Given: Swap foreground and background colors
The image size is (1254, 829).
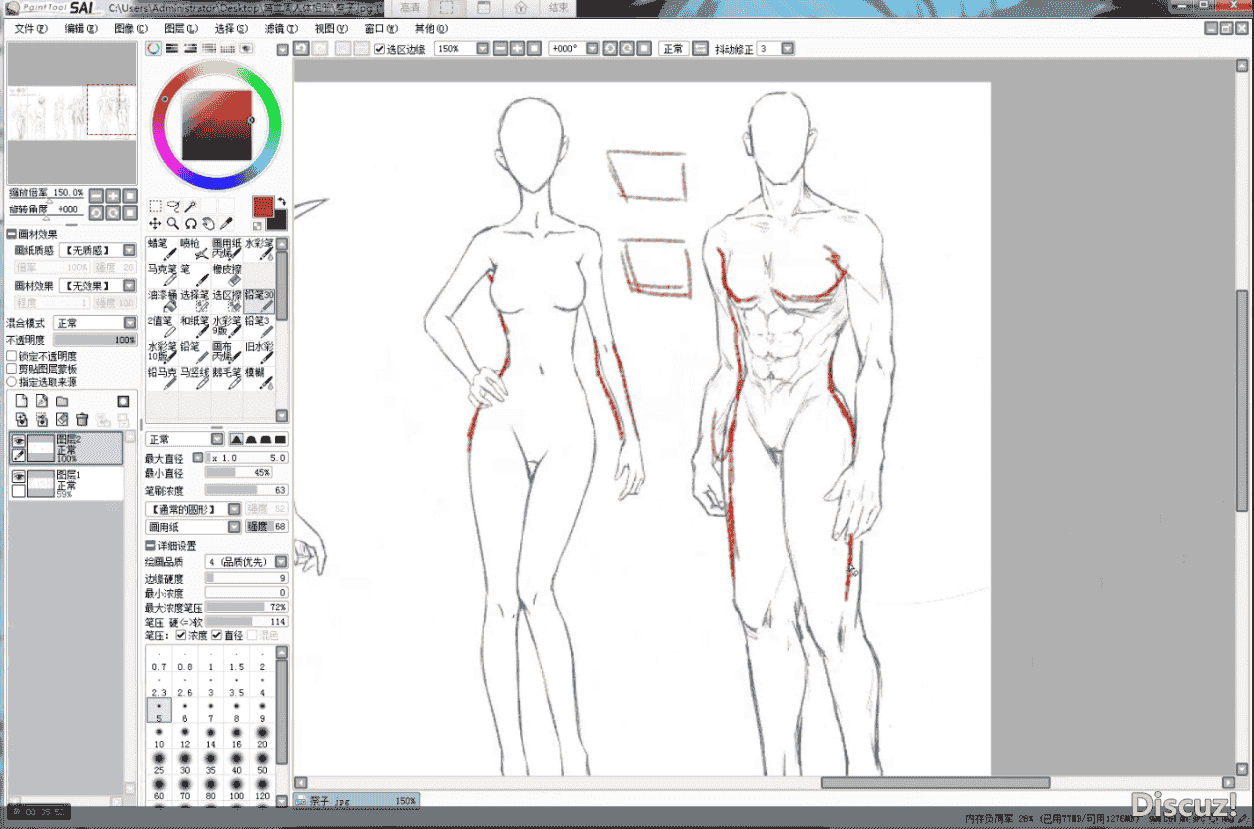Looking at the screenshot, I should pyautogui.click(x=282, y=202).
